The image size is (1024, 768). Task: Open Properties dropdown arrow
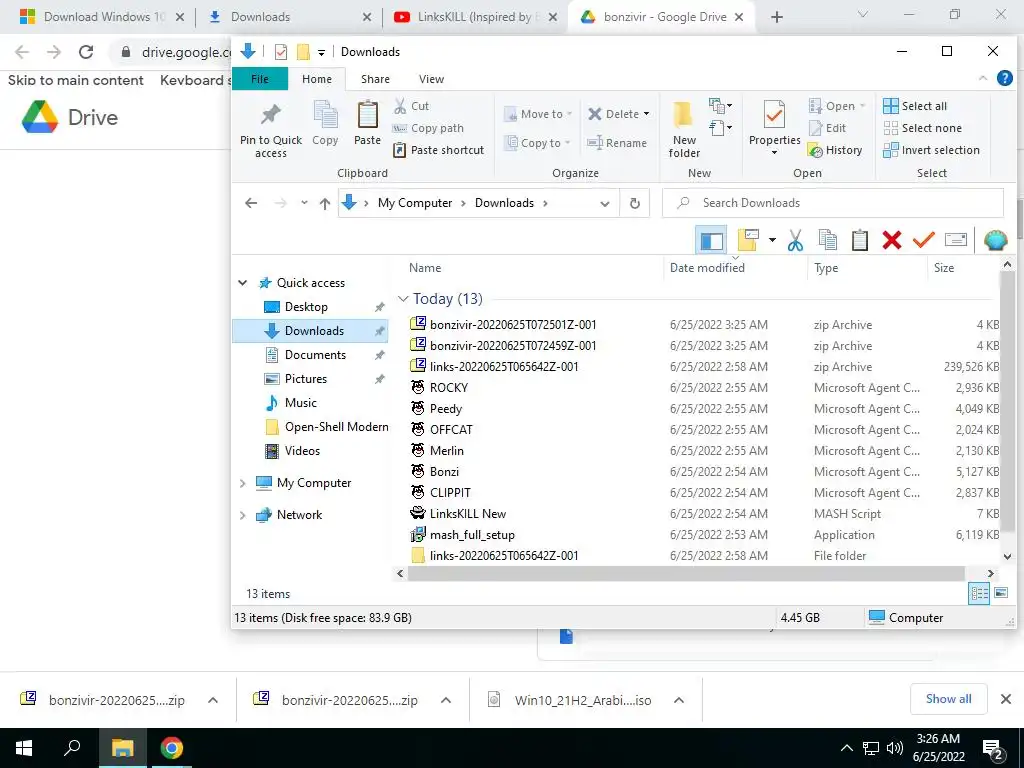click(775, 153)
